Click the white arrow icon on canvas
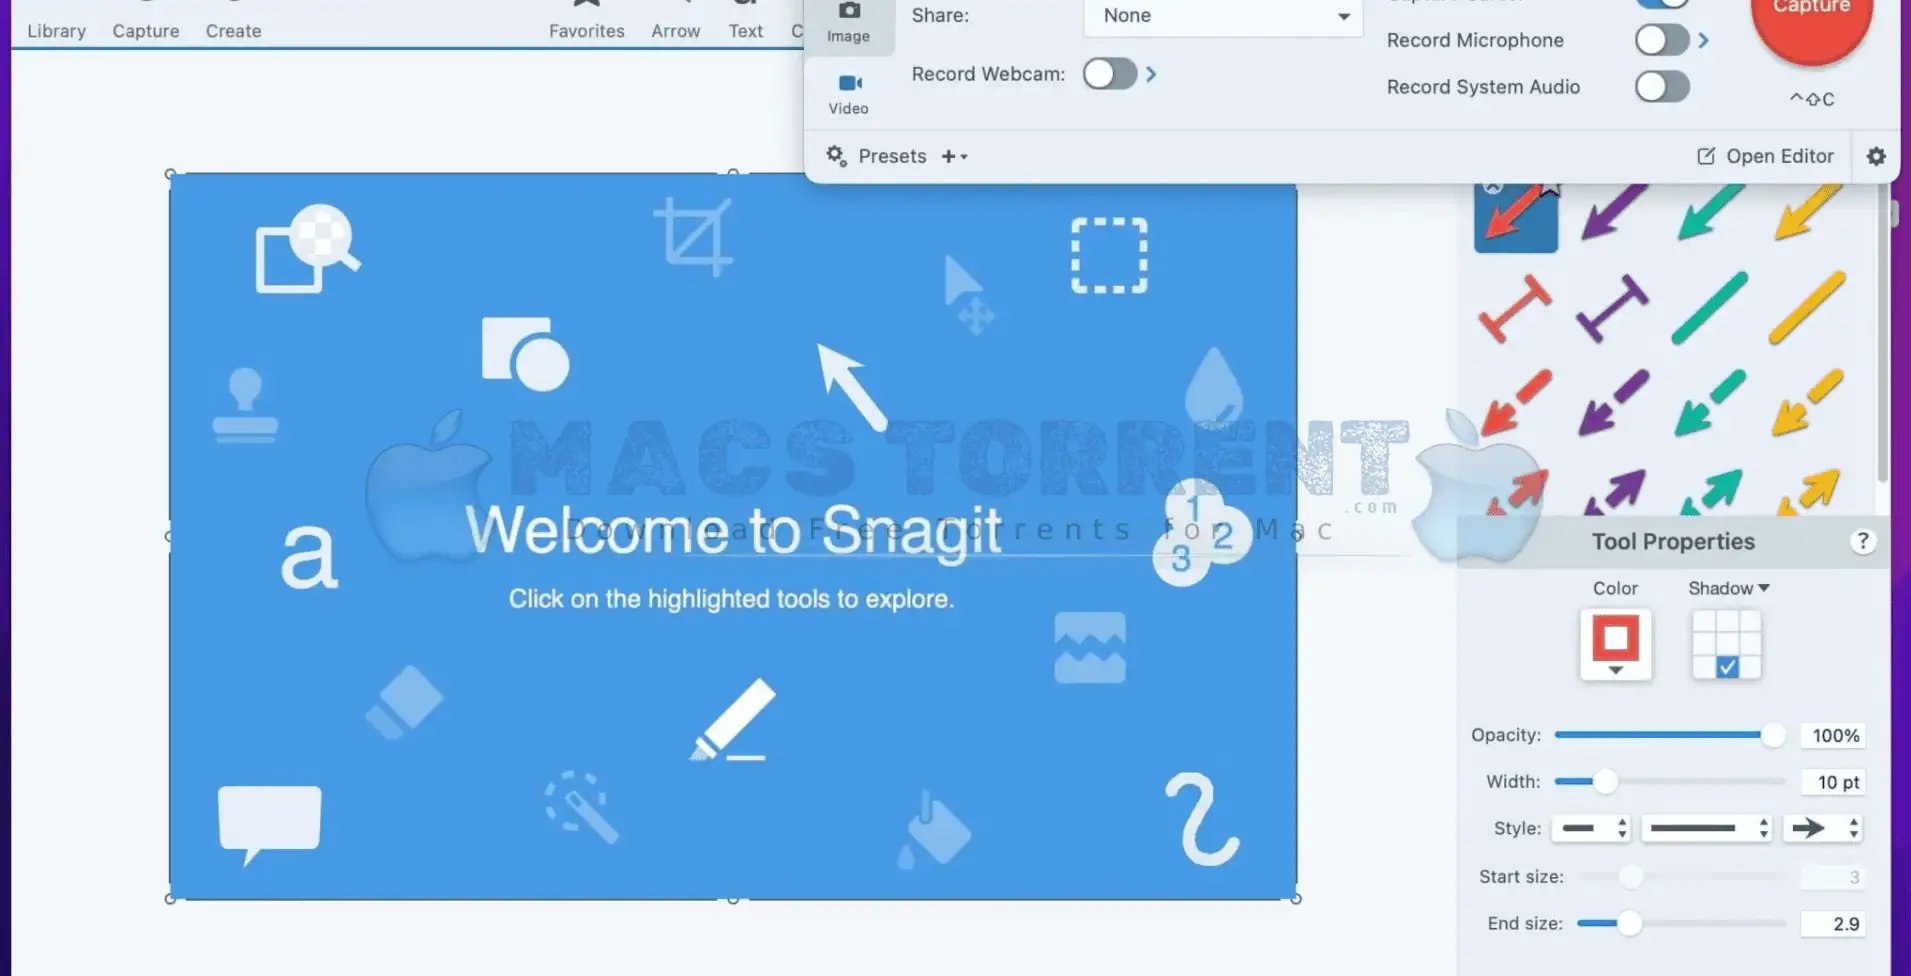The width and height of the screenshot is (1911, 976). pos(852,387)
